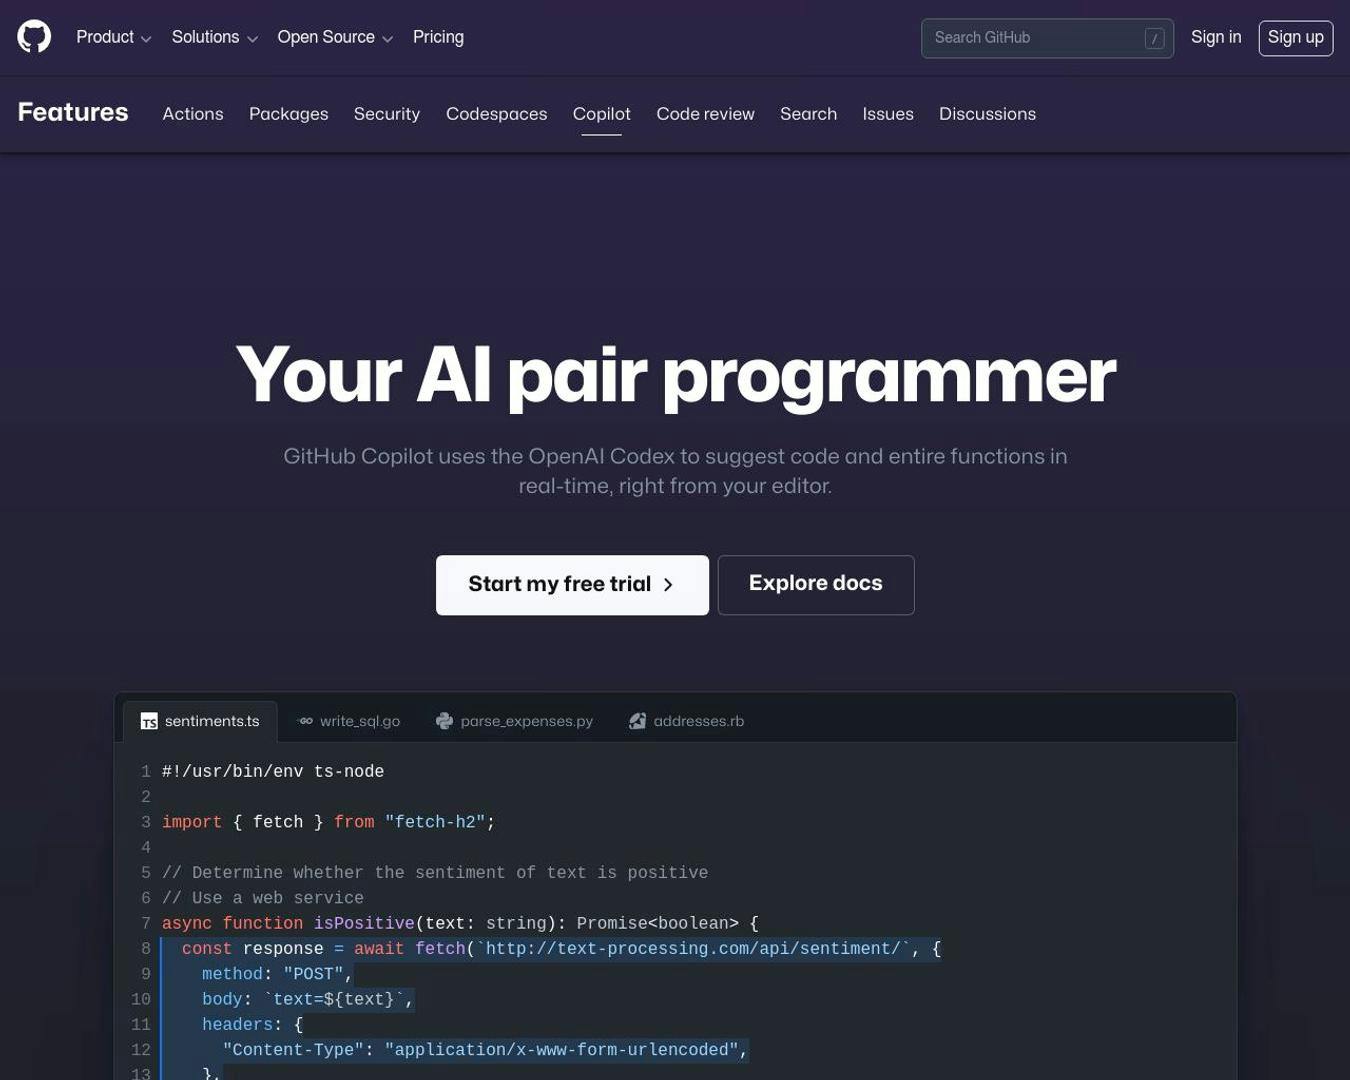The height and width of the screenshot is (1080, 1350).
Task: Select the sentiments.ts file tab
Action: (200, 721)
